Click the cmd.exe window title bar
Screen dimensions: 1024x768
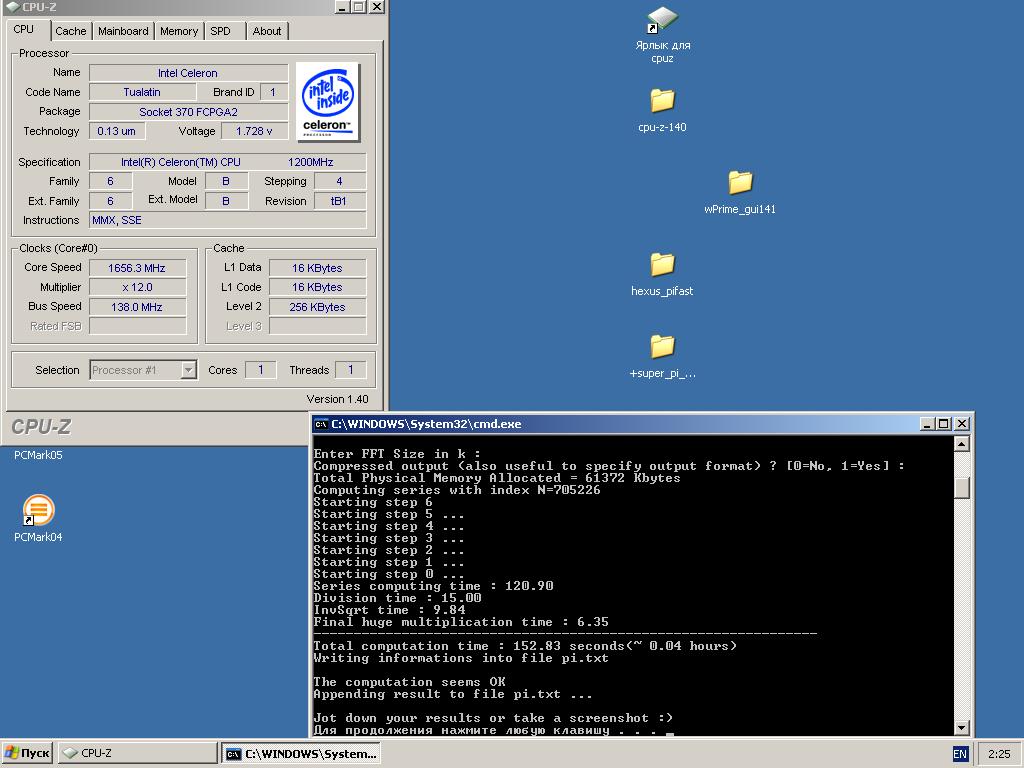642,424
